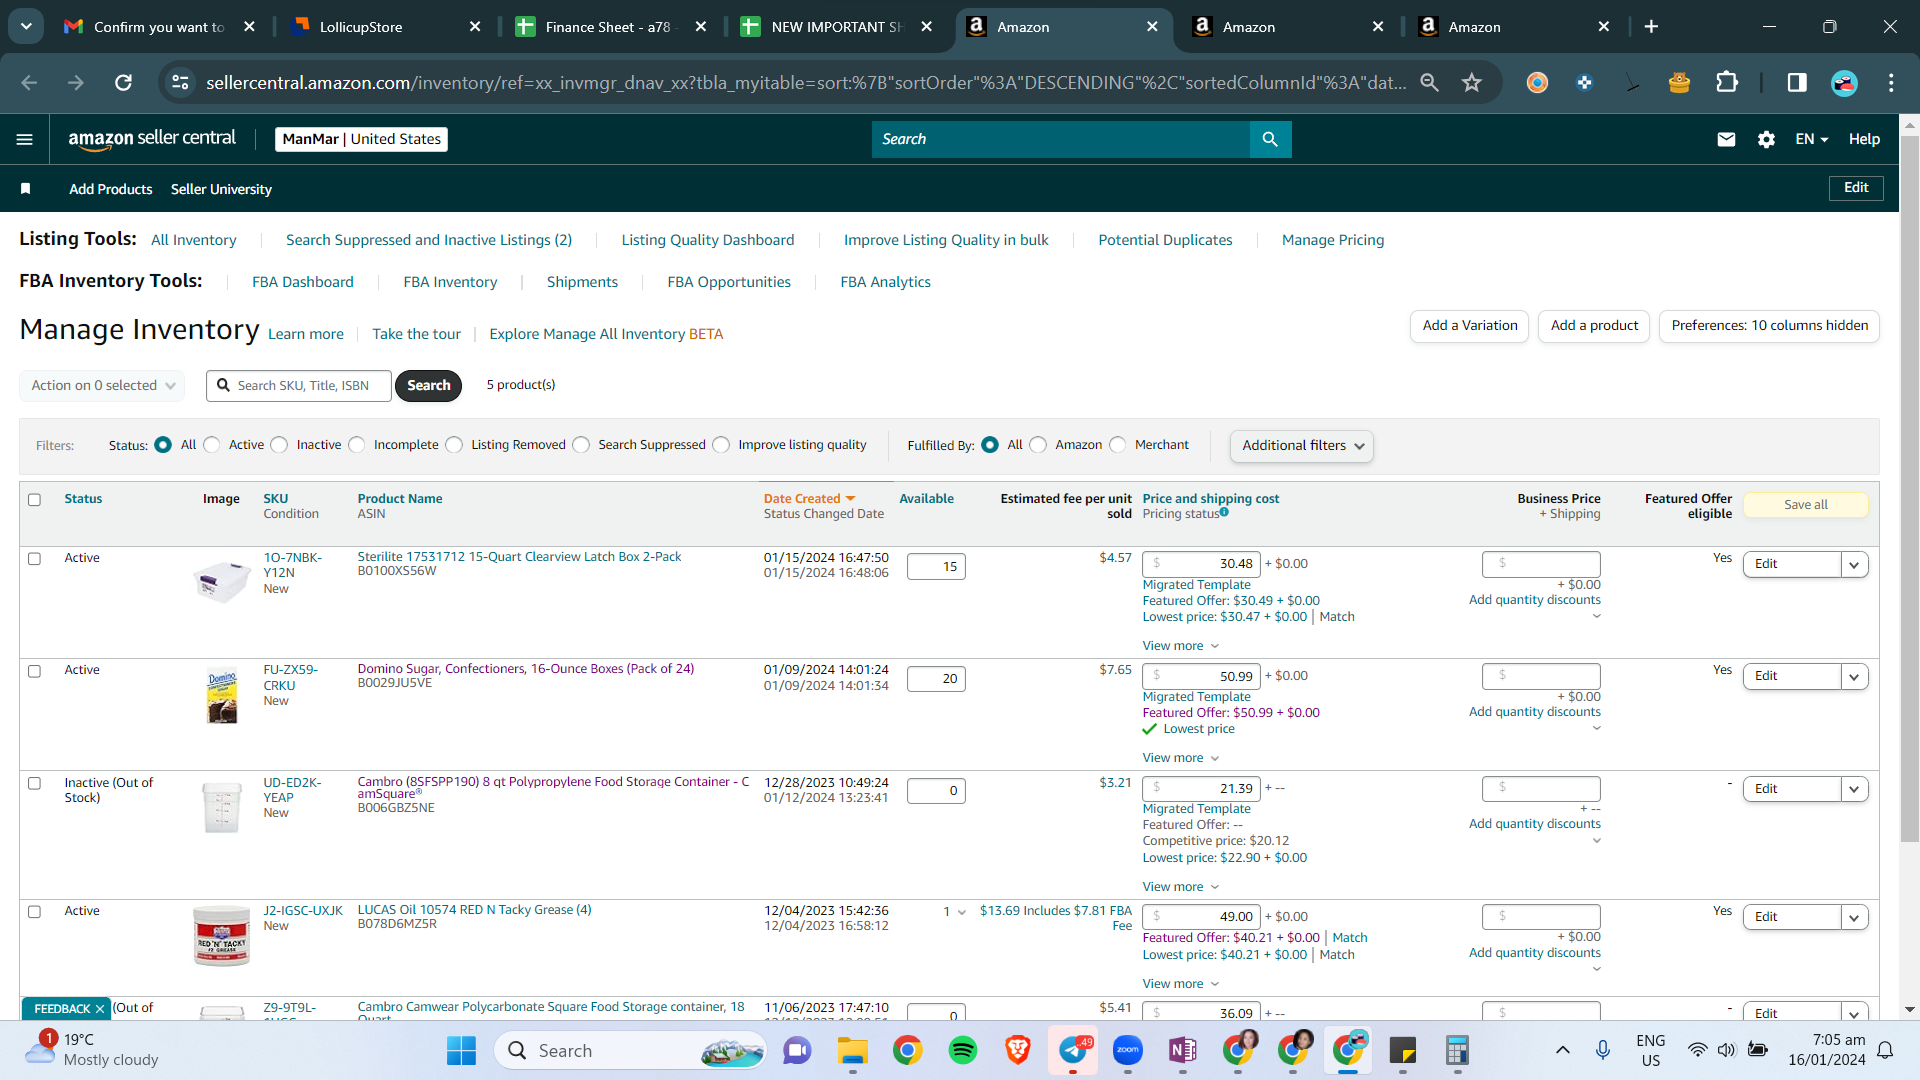Image resolution: width=1920 pixels, height=1080 pixels.
Task: Click the bookmark flag icon
Action: [26, 189]
